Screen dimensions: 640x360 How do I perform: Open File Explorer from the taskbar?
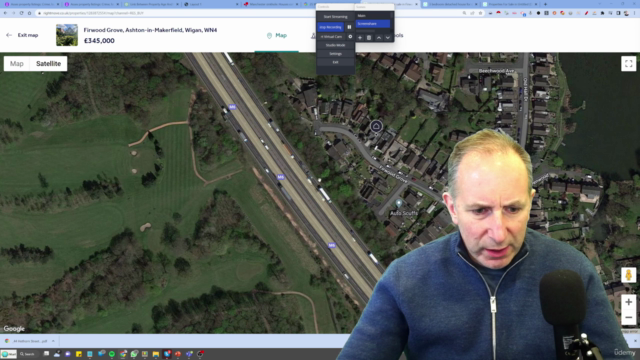pyautogui.click(x=156, y=354)
